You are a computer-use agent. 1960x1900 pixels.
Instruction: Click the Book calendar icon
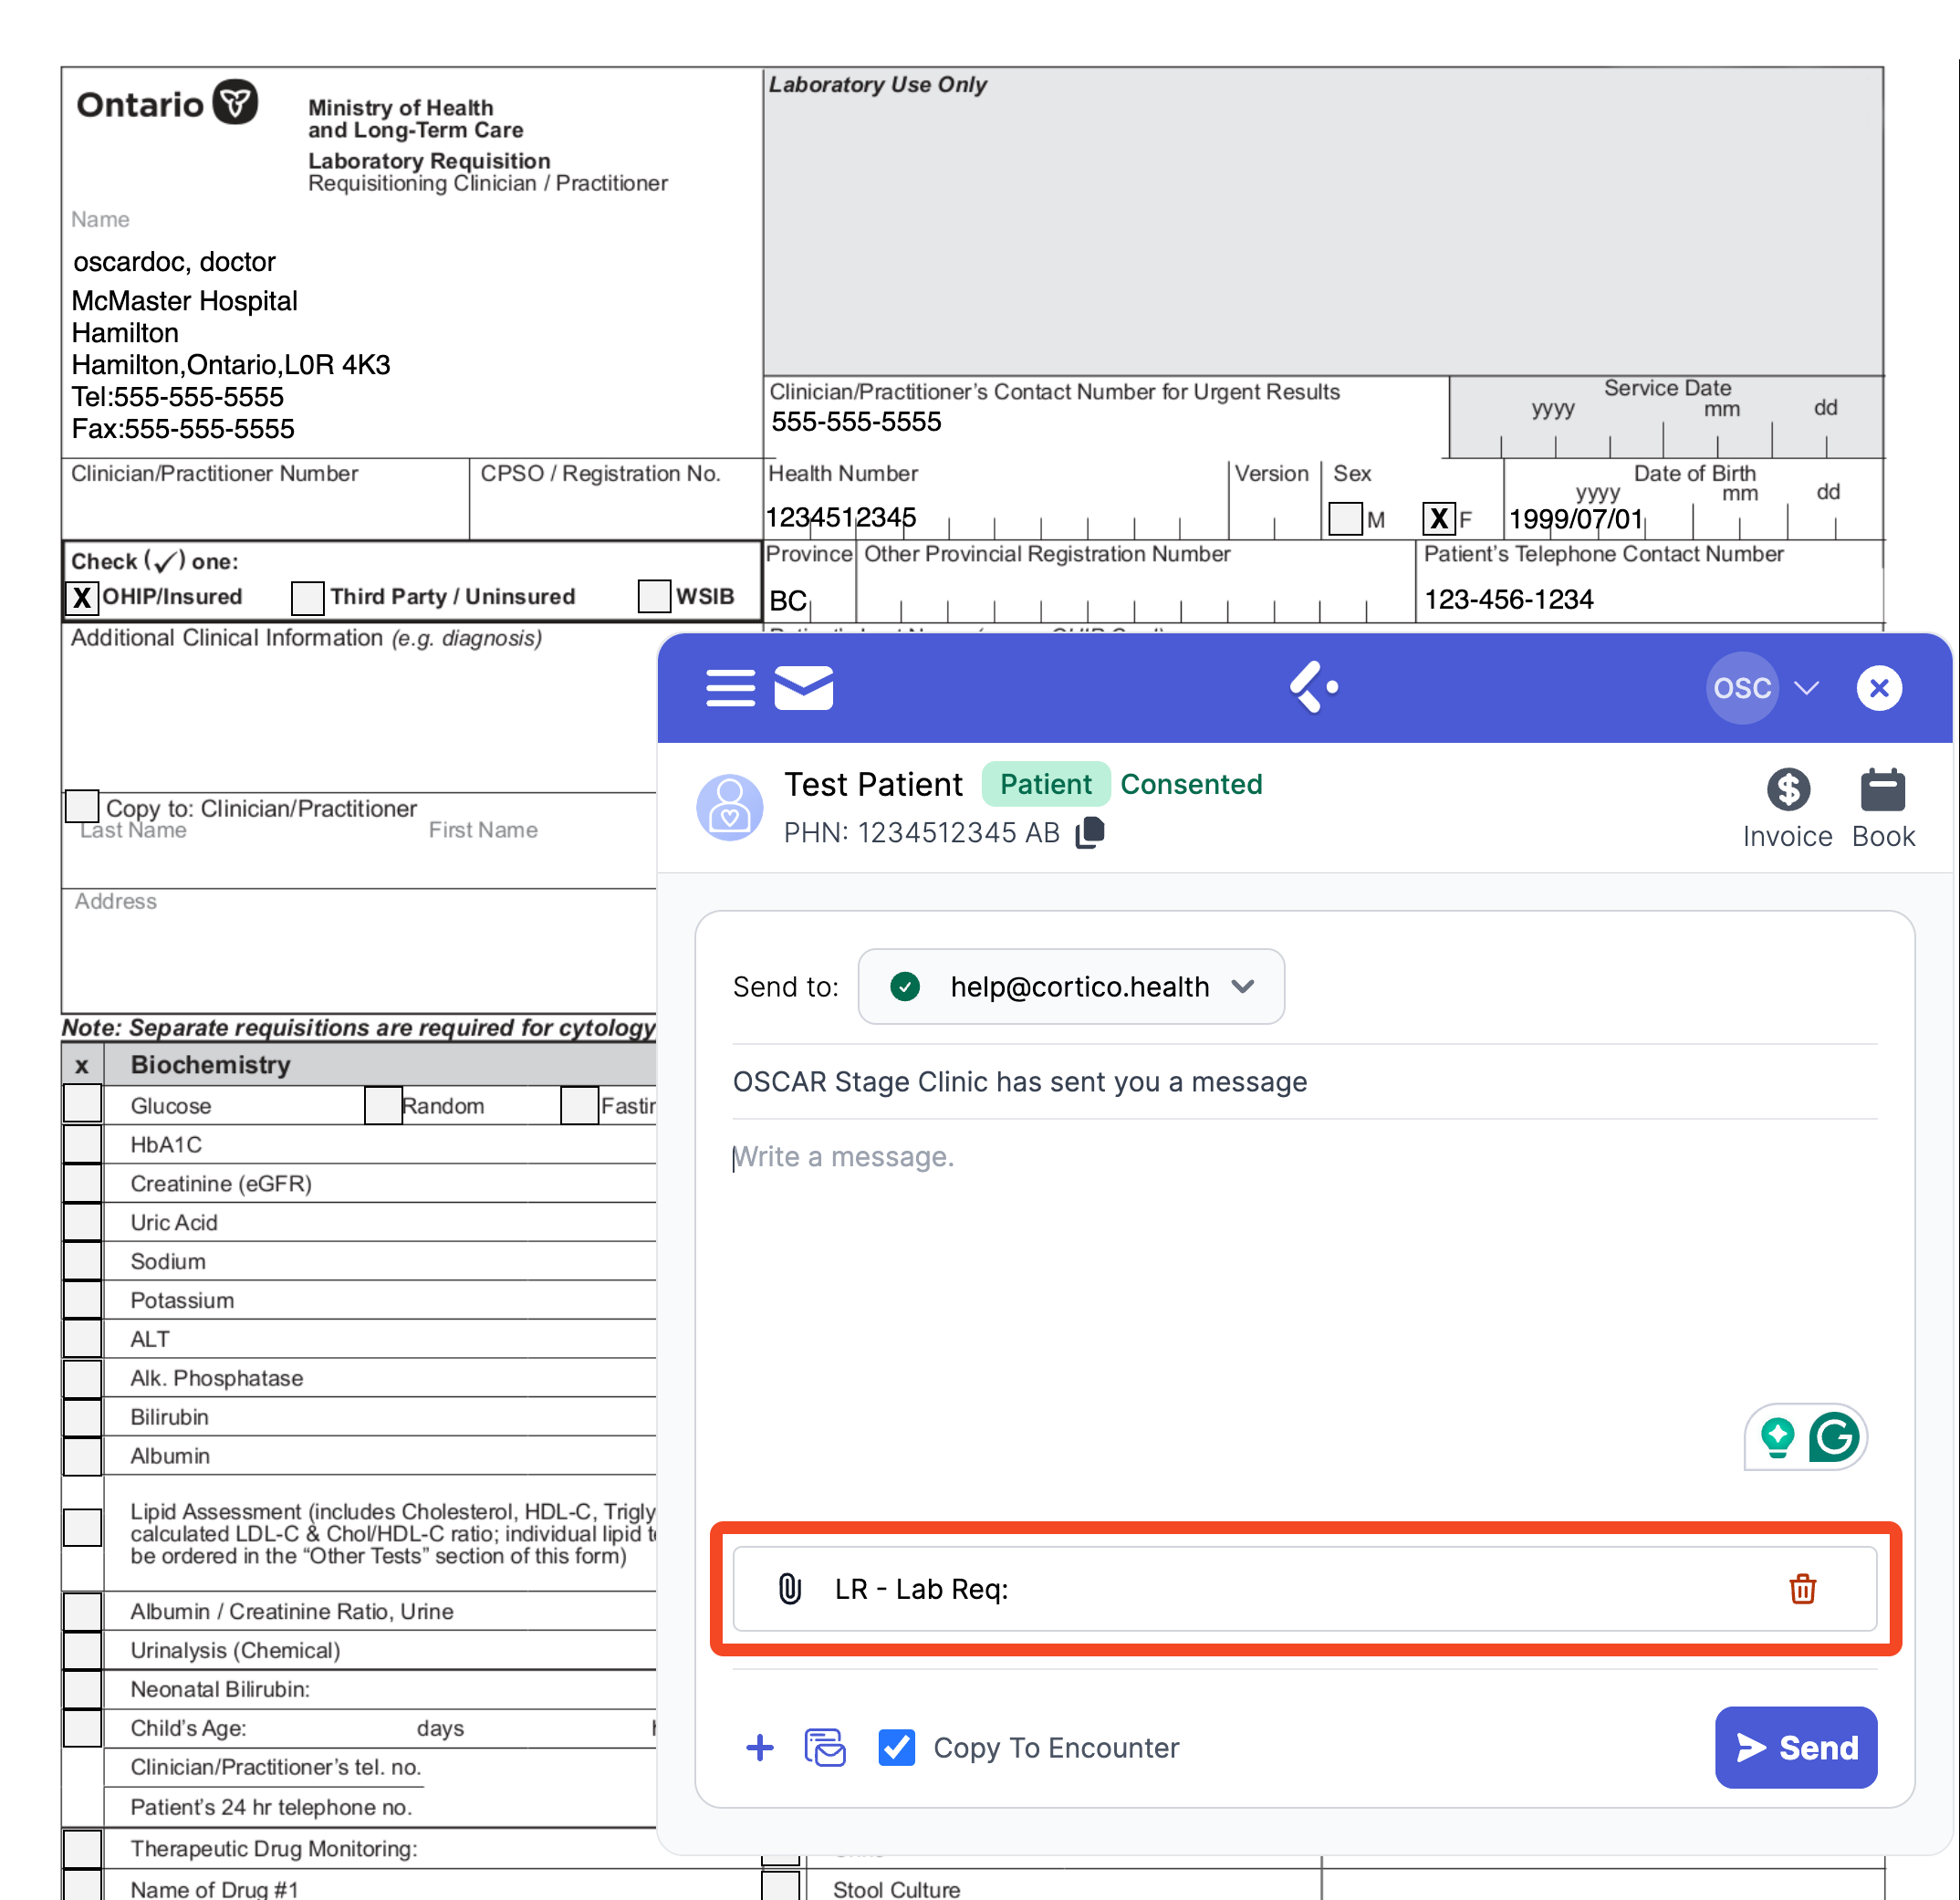(x=1882, y=790)
